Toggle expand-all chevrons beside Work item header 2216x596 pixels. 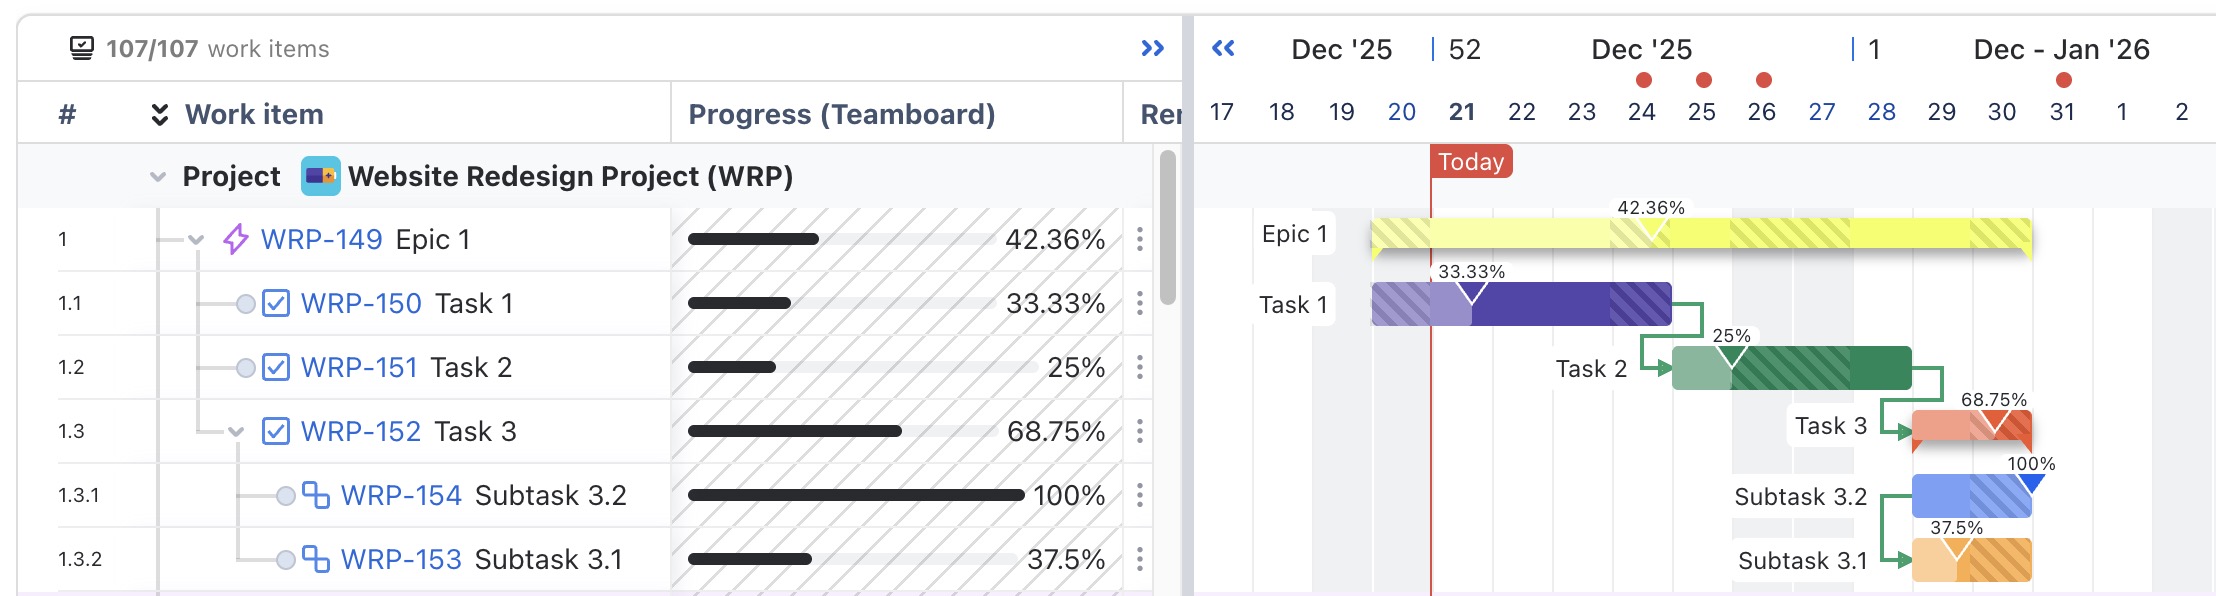click(x=159, y=115)
